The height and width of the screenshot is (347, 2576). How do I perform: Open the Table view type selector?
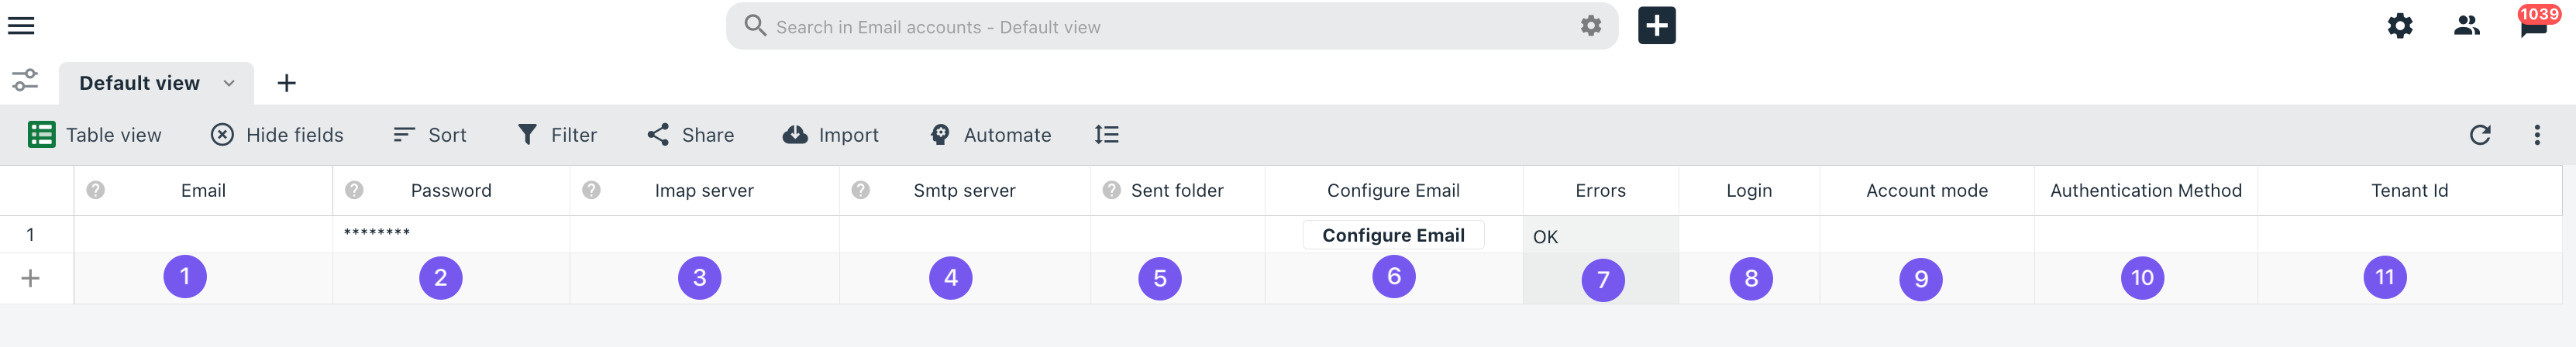[x=95, y=135]
